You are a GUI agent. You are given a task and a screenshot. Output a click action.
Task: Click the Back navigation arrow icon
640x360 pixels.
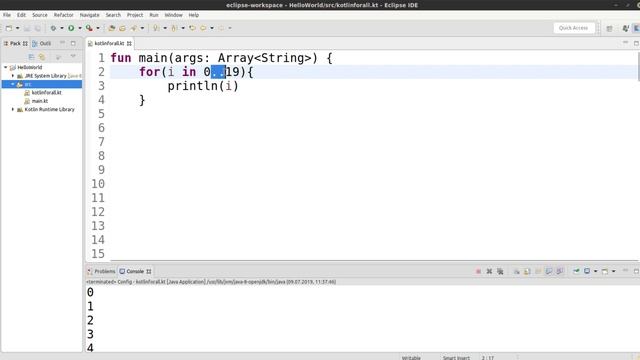pos(203,28)
